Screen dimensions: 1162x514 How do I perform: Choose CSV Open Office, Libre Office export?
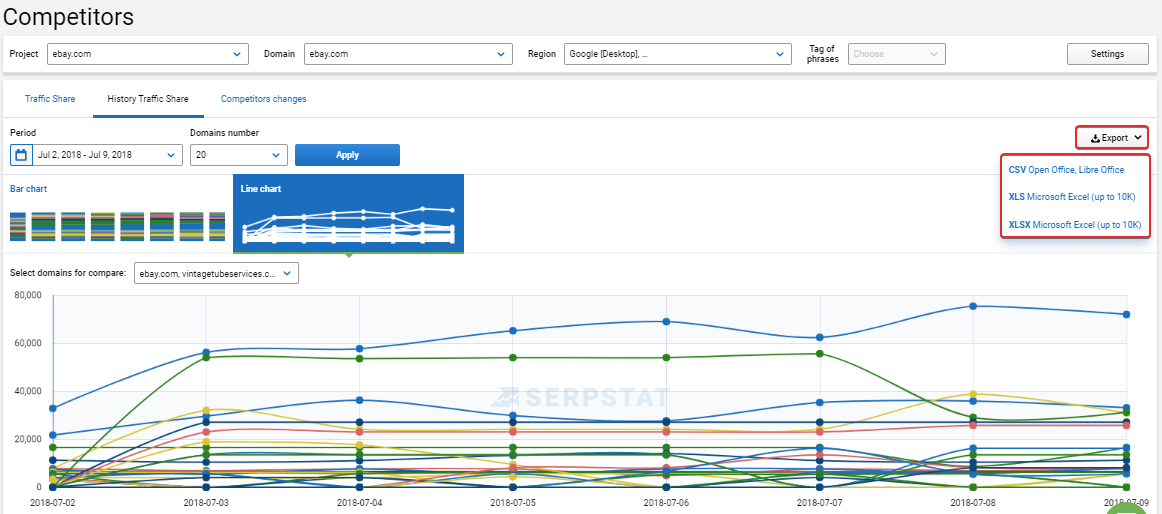(x=1066, y=170)
